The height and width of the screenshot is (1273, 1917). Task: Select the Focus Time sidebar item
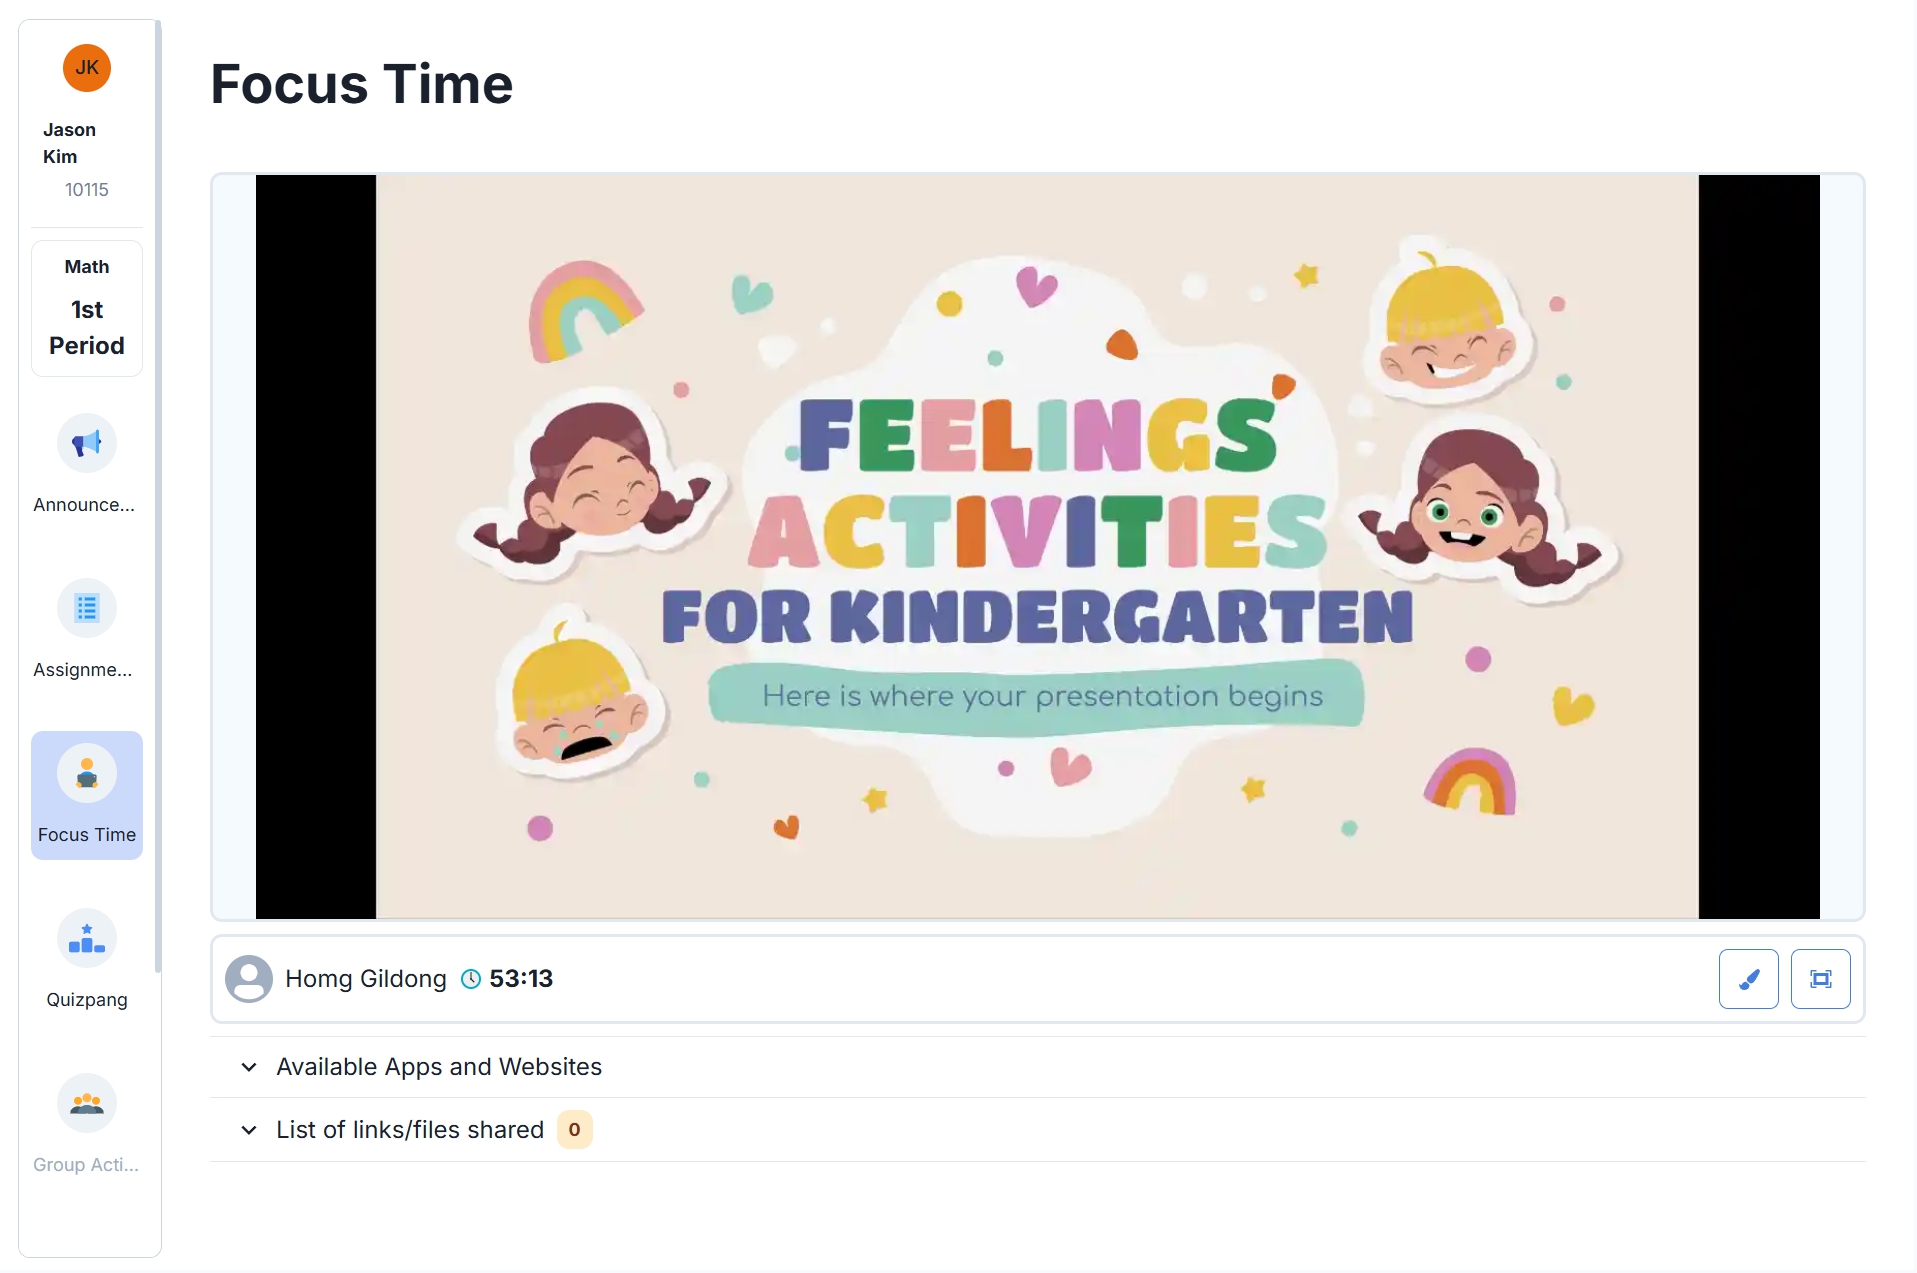87,795
